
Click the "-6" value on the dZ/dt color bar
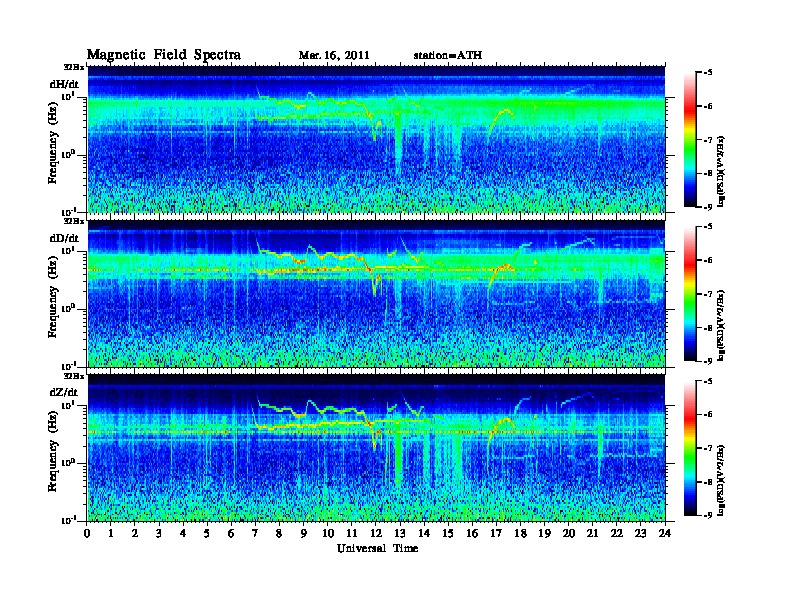pos(708,414)
